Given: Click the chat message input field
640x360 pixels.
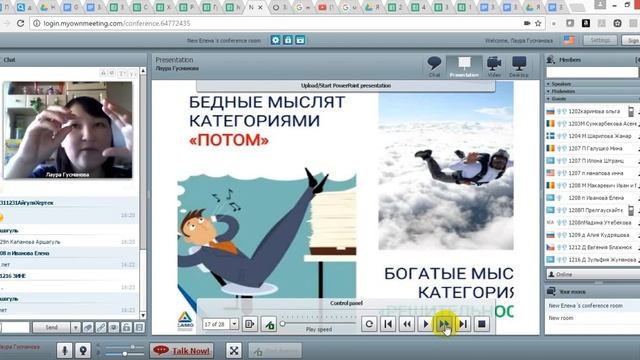Looking at the screenshot, I should (15, 327).
